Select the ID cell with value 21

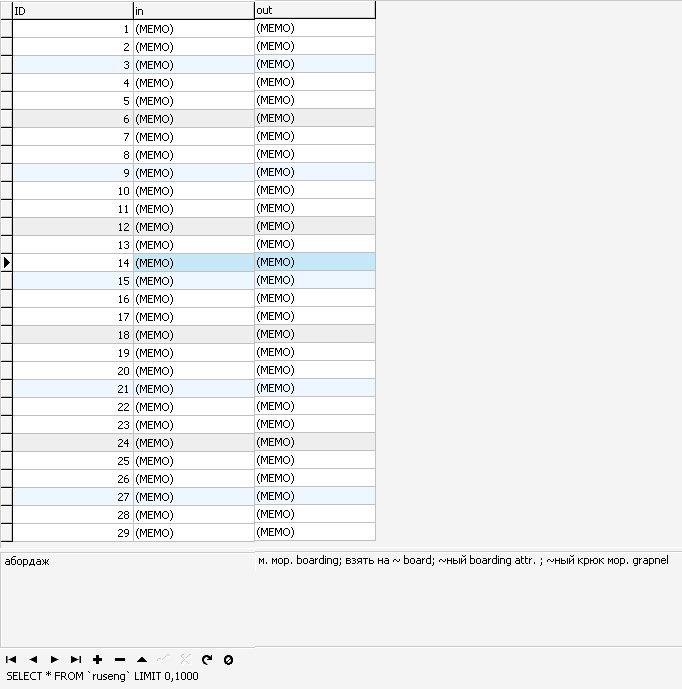pyautogui.click(x=73, y=389)
